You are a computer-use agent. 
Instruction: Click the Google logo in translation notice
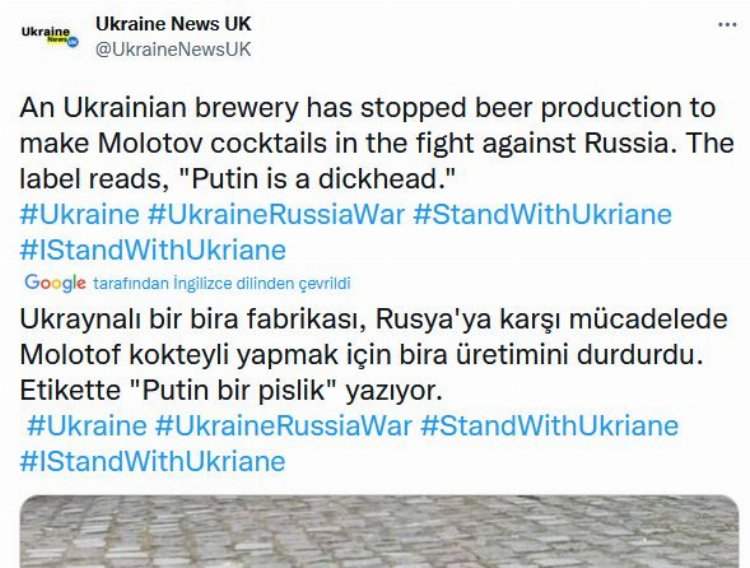coord(55,283)
